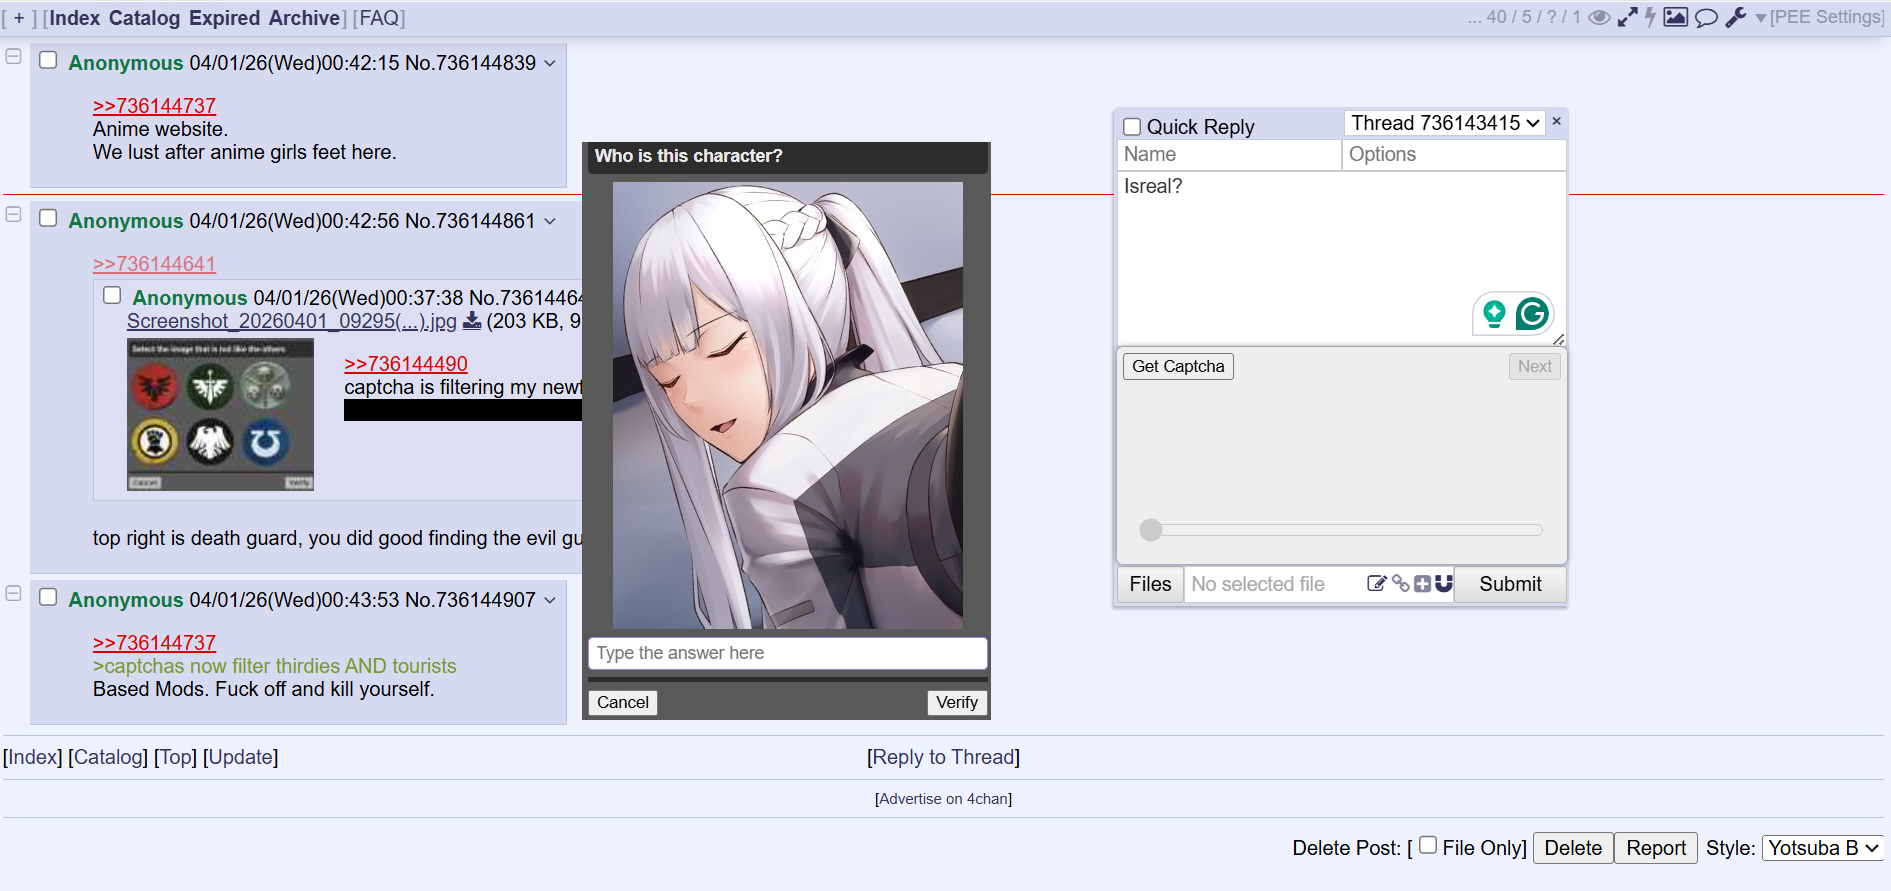This screenshot has height=891, width=1891.
Task: Click the anime character captcha image
Action: click(788, 405)
